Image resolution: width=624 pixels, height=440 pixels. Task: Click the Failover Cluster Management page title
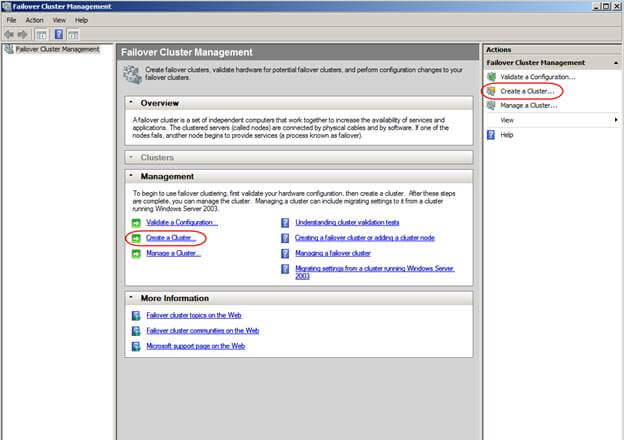(187, 53)
